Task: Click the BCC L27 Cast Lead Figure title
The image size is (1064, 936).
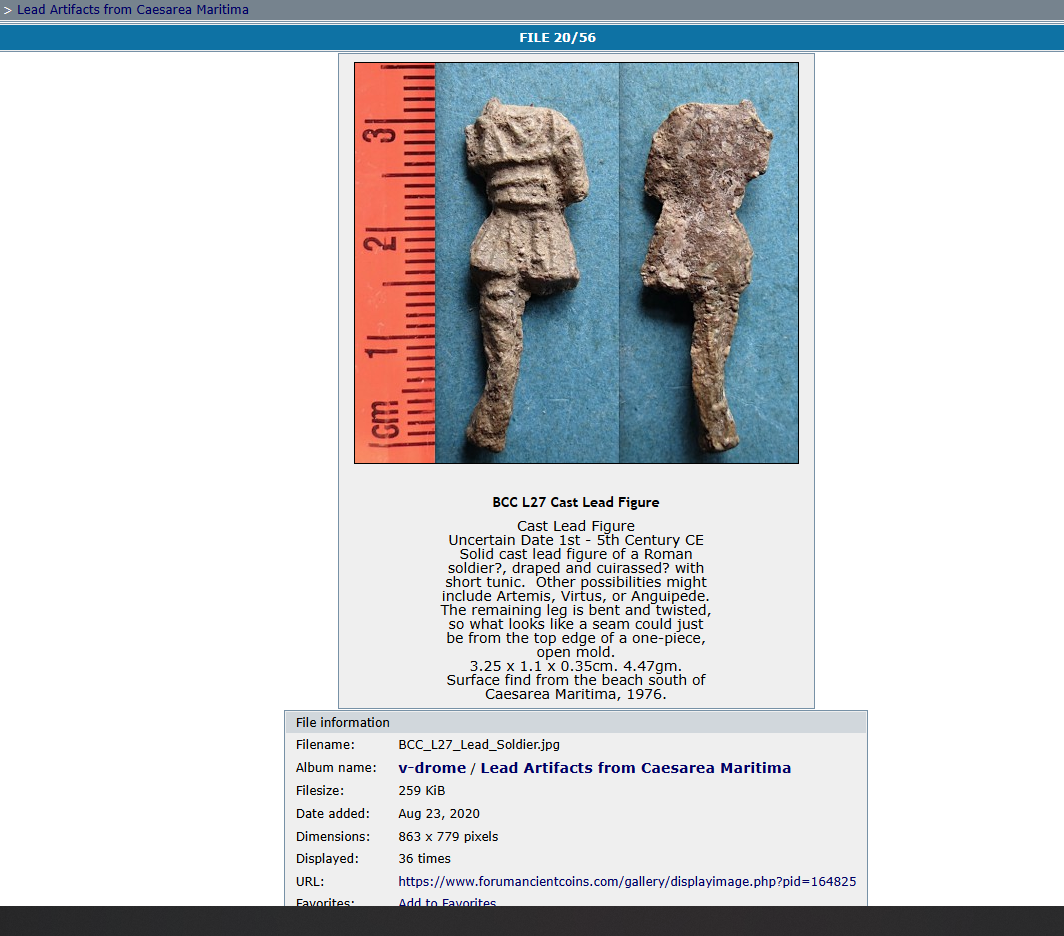Action: click(x=575, y=502)
